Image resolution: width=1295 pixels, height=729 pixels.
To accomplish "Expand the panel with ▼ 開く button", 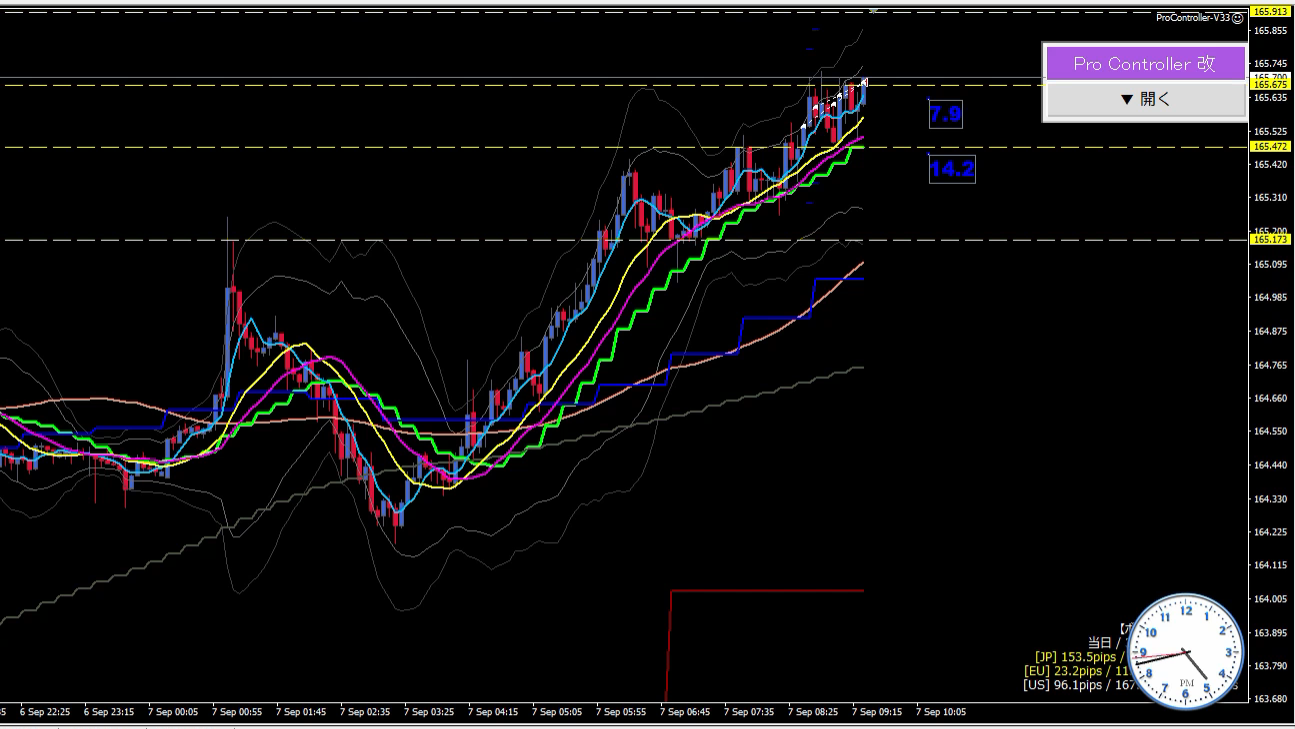I will 1145,99.
